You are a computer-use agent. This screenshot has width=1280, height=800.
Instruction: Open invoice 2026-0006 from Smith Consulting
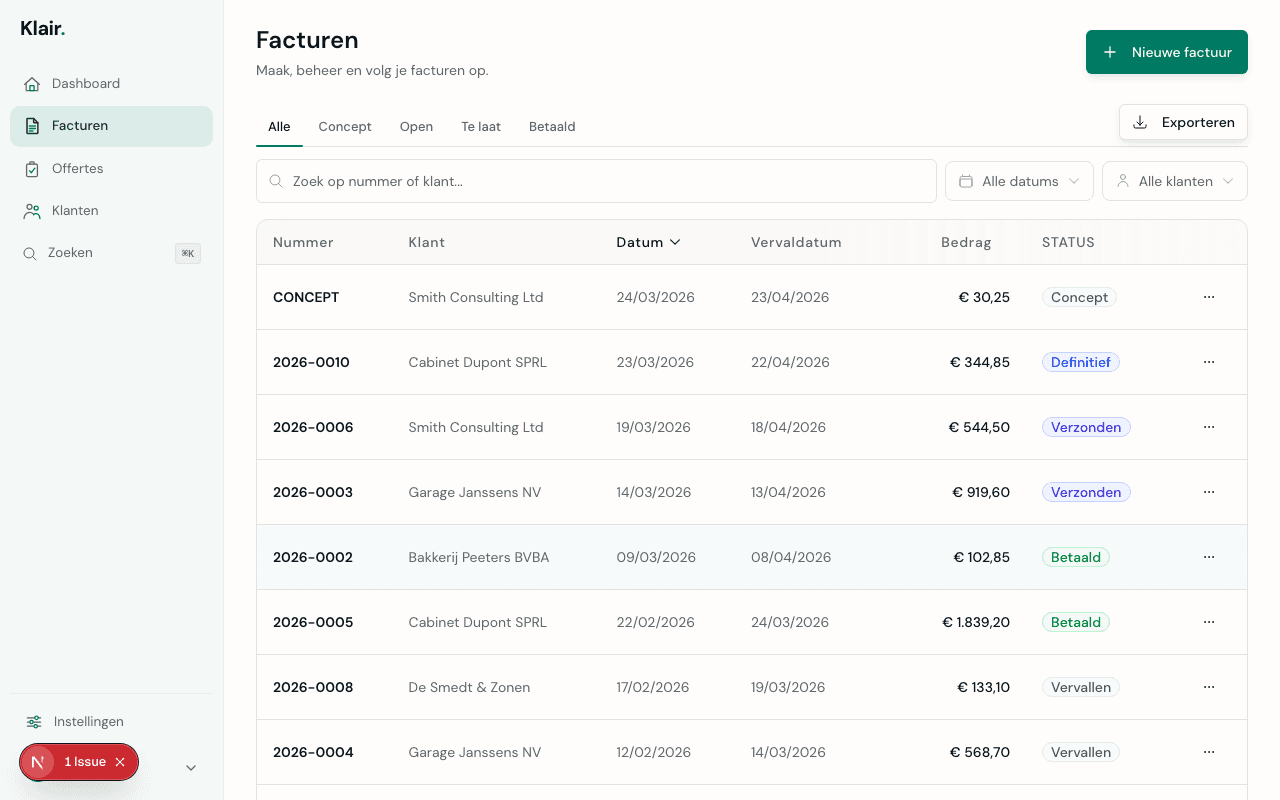313,427
